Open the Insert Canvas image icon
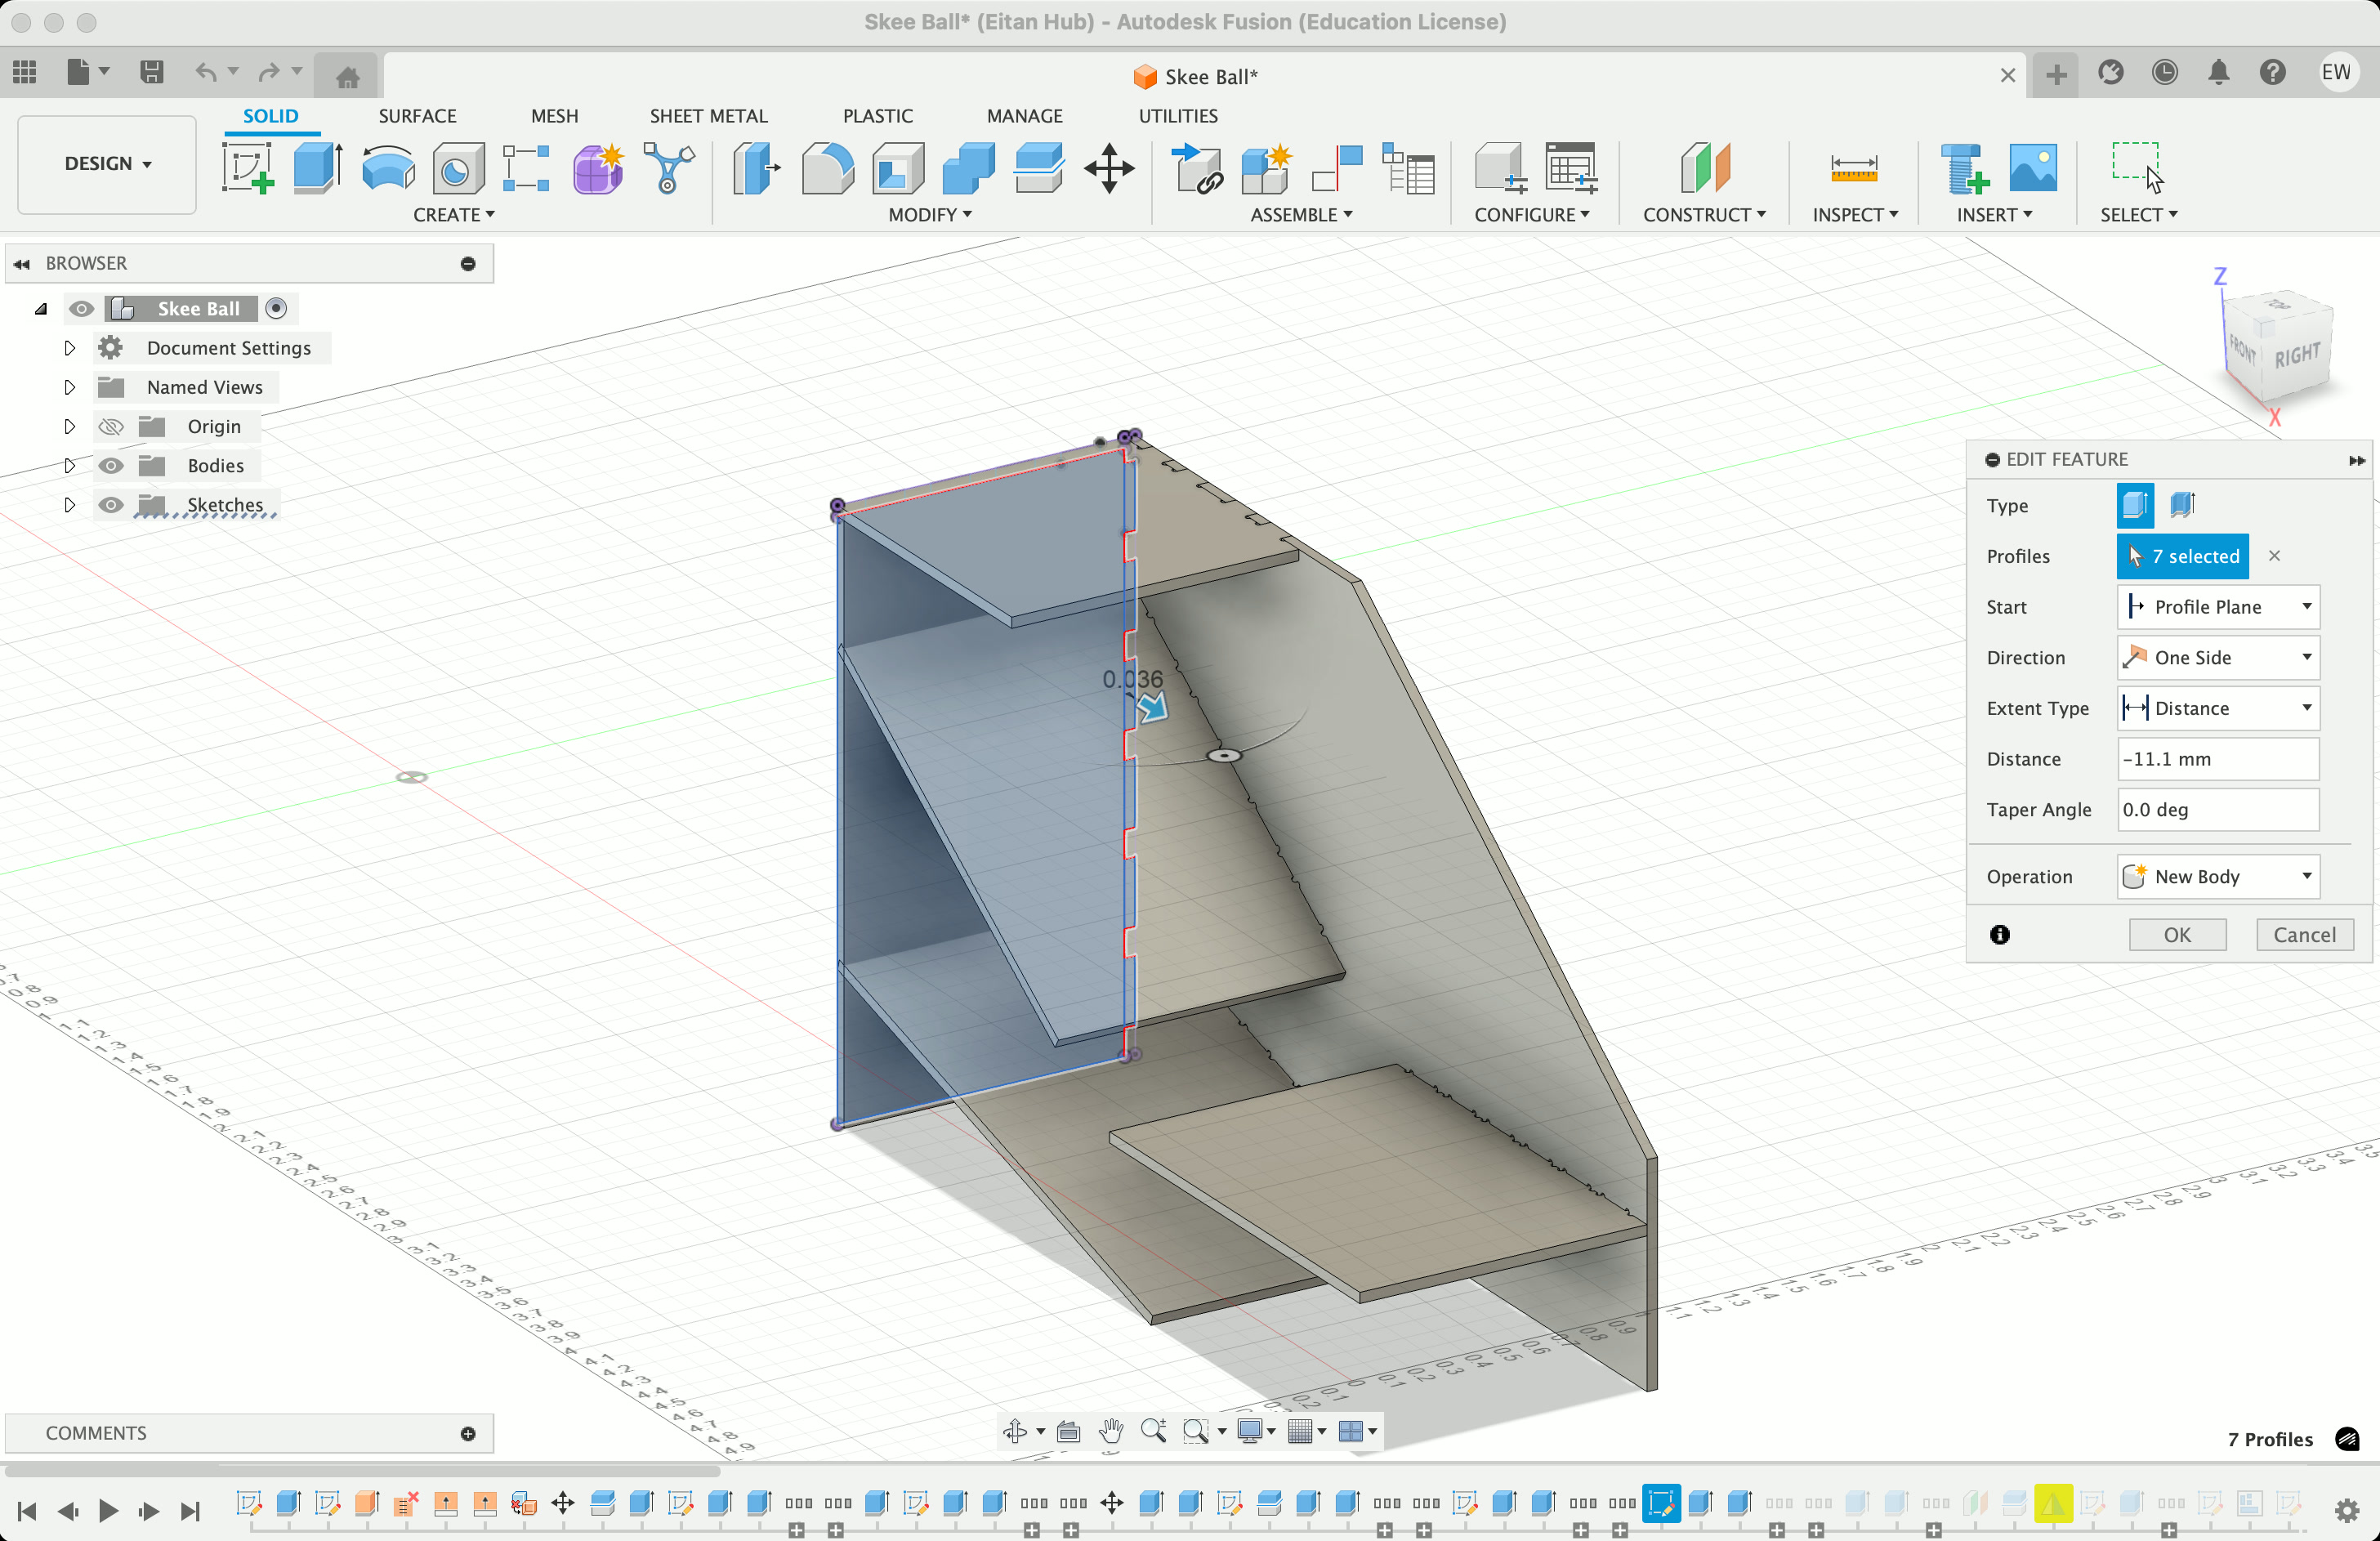Viewport: 2380px width, 1541px height. (2032, 168)
